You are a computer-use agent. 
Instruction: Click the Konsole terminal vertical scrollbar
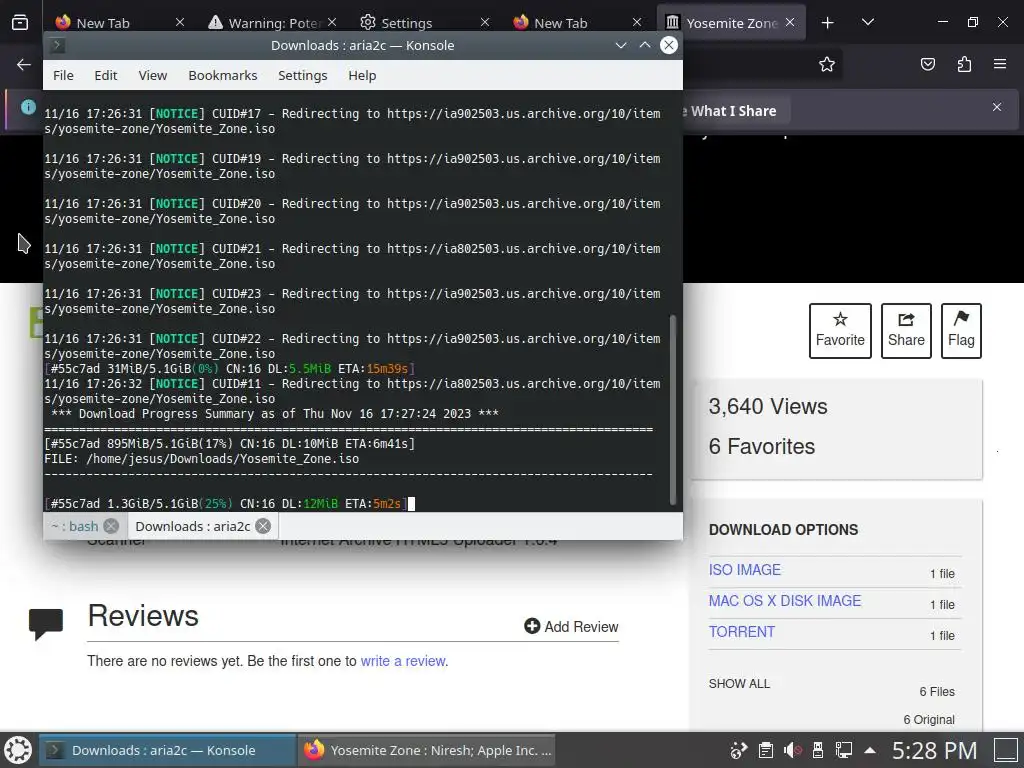[673, 410]
